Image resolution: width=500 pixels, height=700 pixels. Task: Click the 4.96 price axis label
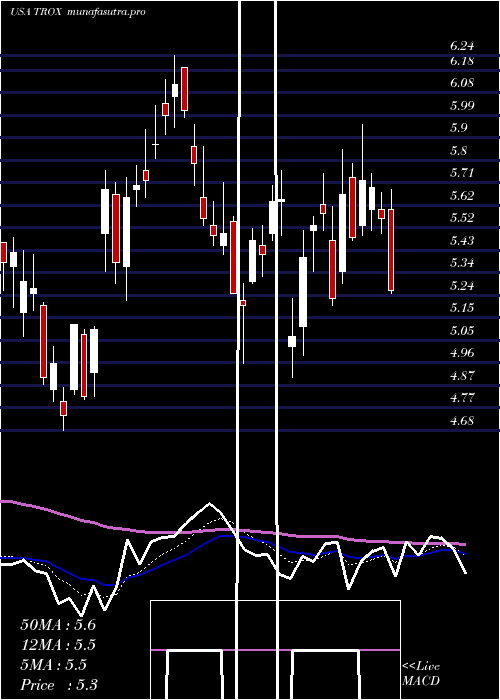(x=462, y=353)
